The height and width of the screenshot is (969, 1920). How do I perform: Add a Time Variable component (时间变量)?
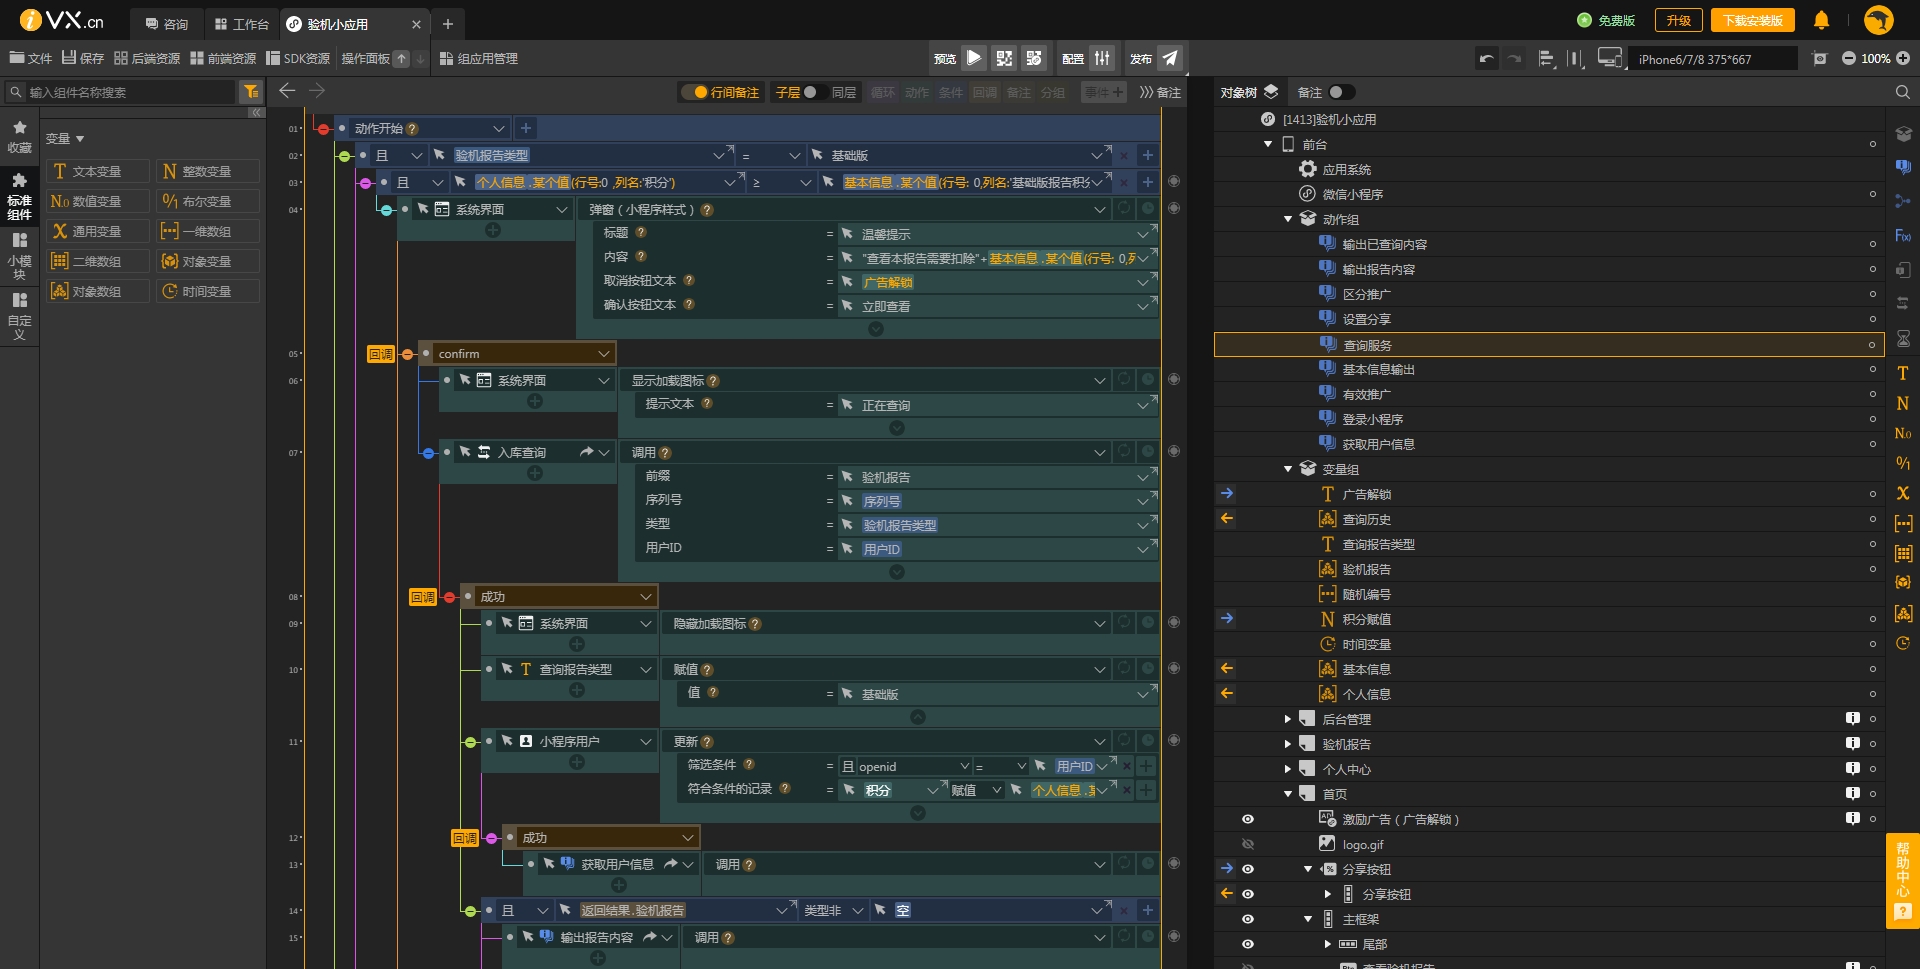click(207, 291)
